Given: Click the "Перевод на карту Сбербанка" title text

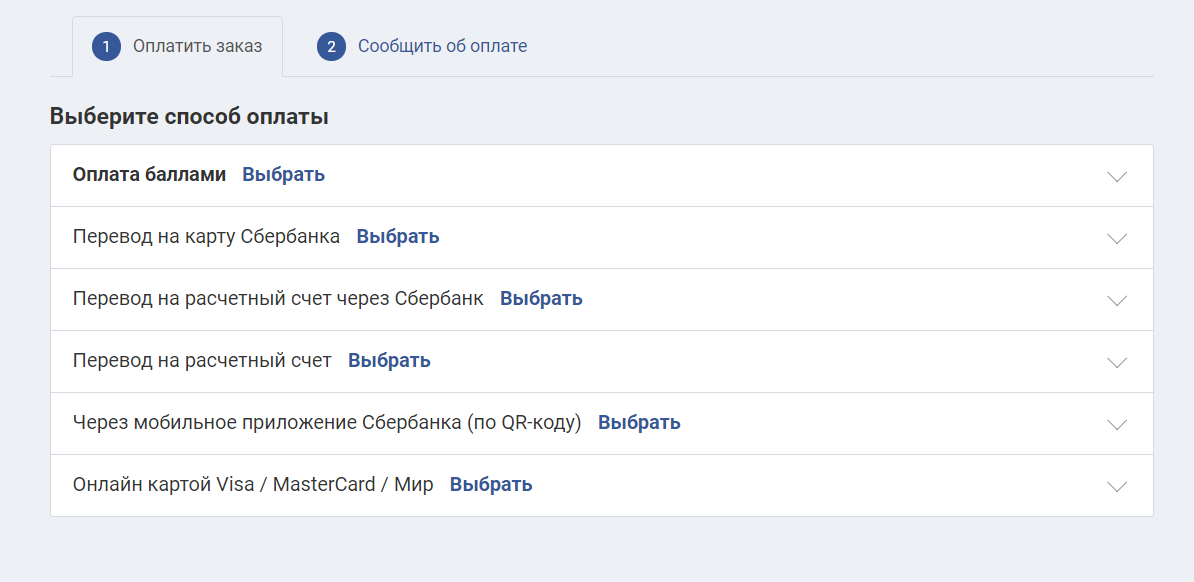Looking at the screenshot, I should (x=206, y=236).
